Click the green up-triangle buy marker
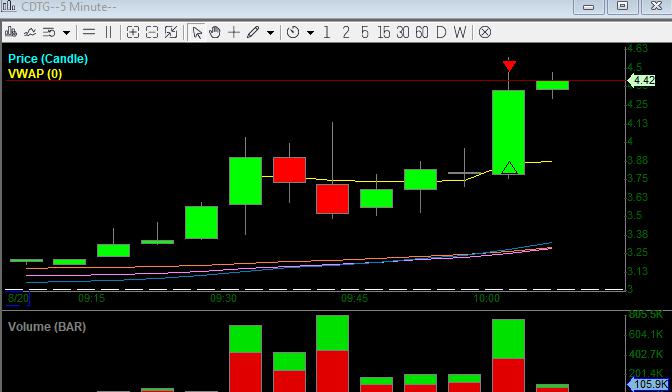Screen dimensions: 672x392 (x=509, y=168)
